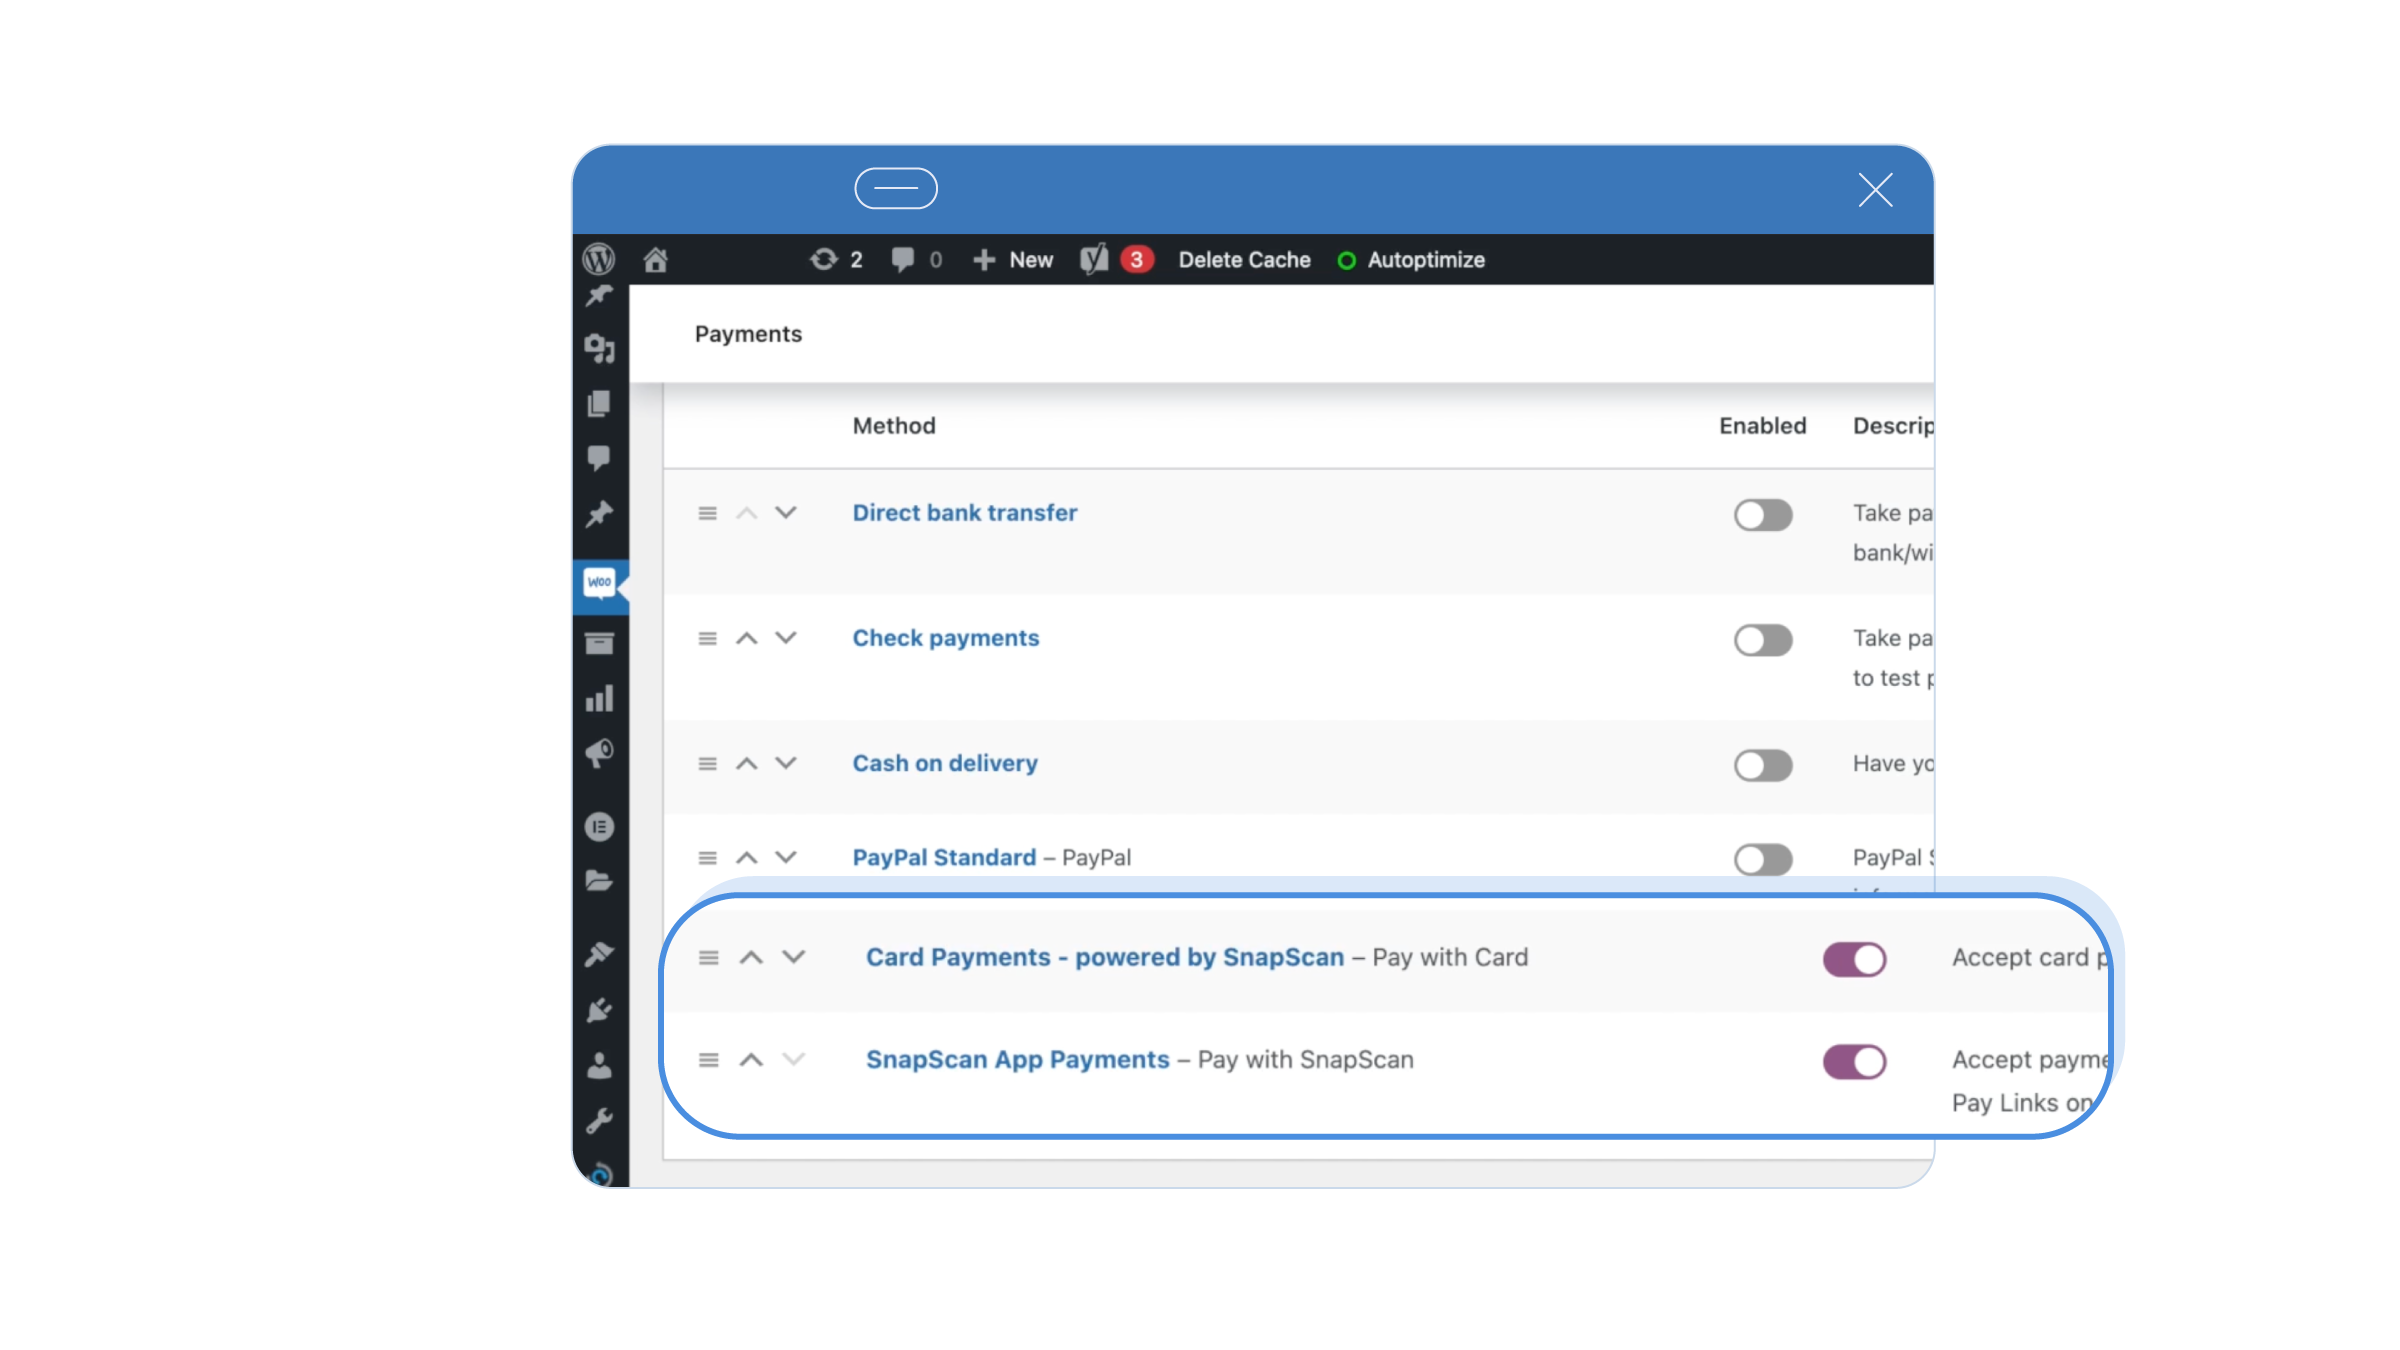Select Autoptimize status indicator
The image size is (2400, 1350).
[x=1347, y=259]
